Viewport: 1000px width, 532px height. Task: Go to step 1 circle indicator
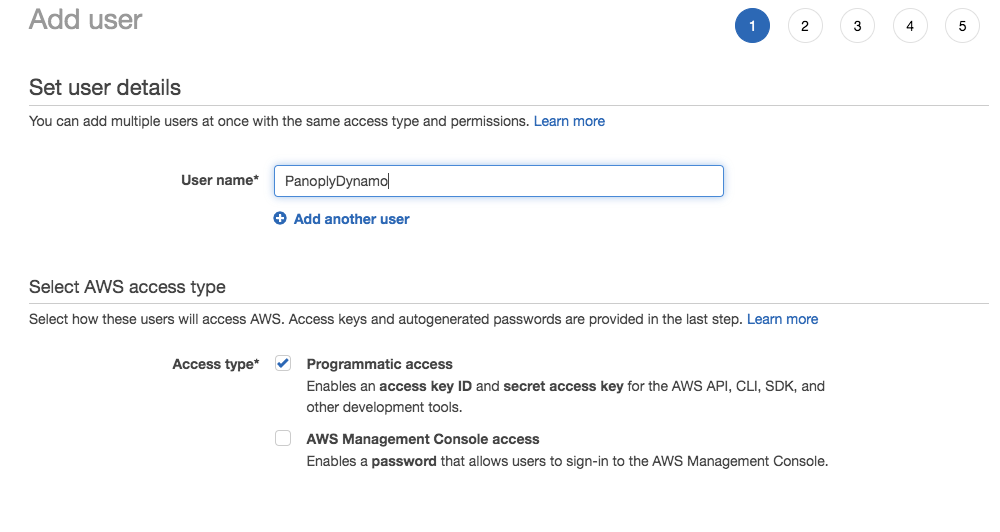(x=752, y=26)
